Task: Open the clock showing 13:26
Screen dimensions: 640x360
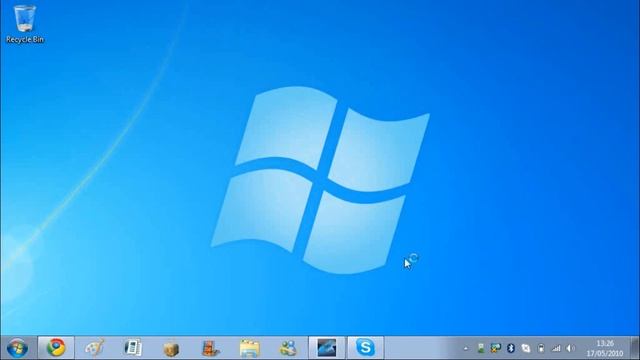Action: pos(605,348)
